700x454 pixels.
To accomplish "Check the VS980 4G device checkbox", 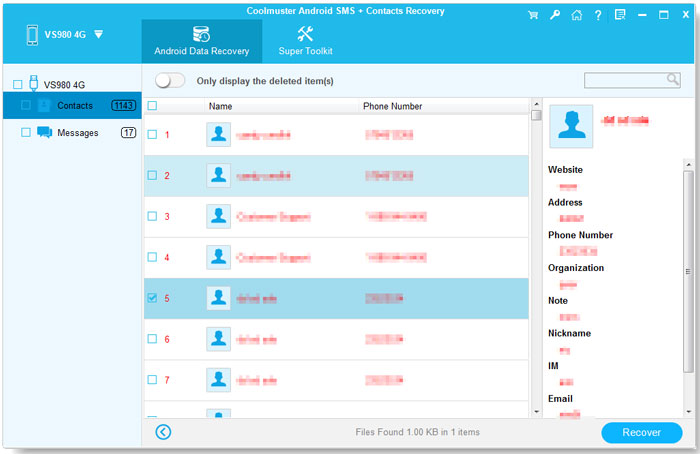I will (x=18, y=84).
